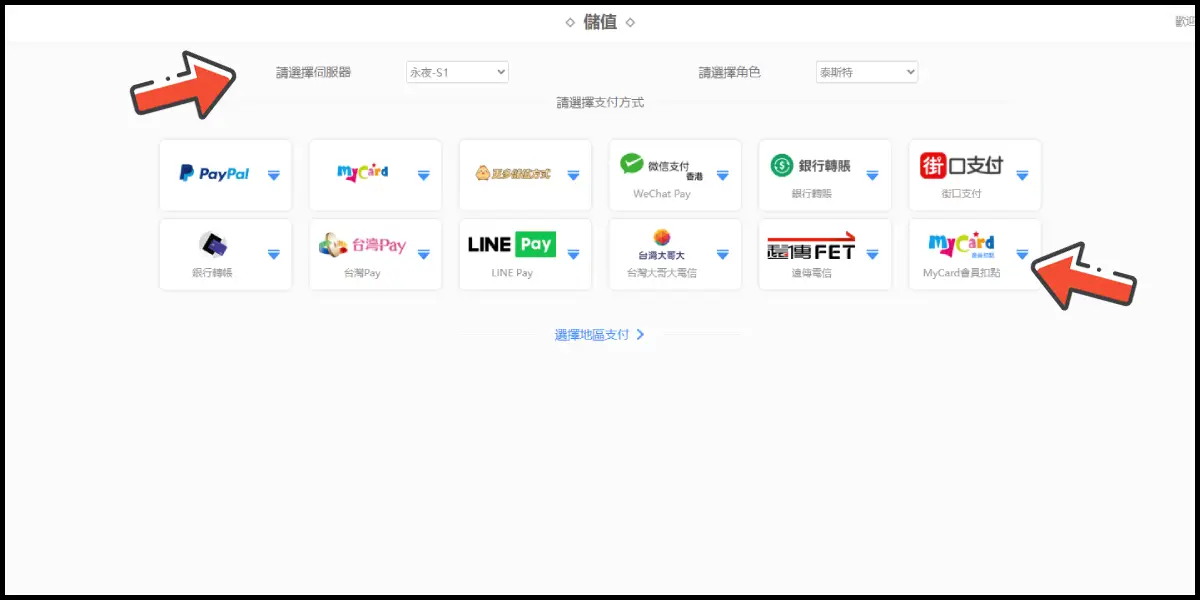
Task: Expand the arrow on the green dollar-coin bank card
Action: tap(872, 175)
